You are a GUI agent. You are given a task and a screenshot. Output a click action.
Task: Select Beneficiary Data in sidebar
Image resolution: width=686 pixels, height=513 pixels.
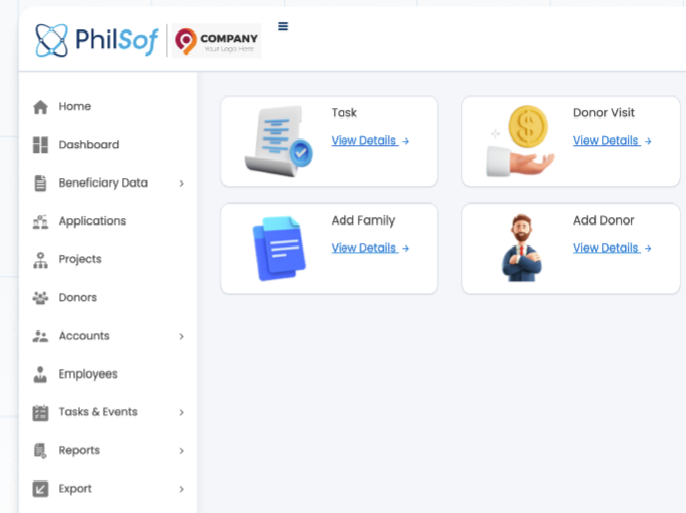pyautogui.click(x=102, y=183)
